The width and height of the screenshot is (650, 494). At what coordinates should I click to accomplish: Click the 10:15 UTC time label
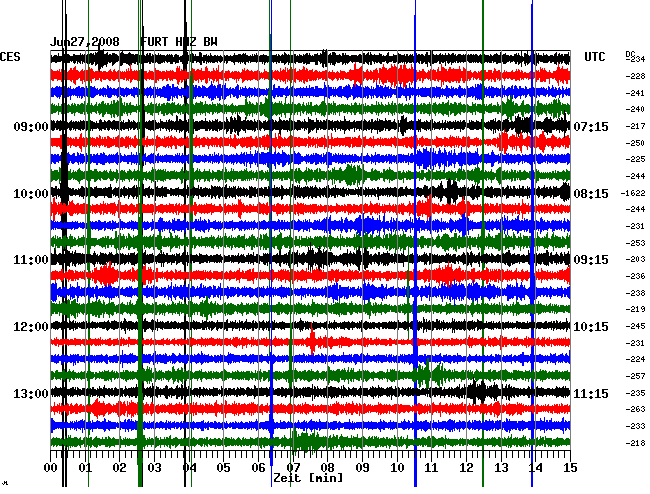click(591, 327)
